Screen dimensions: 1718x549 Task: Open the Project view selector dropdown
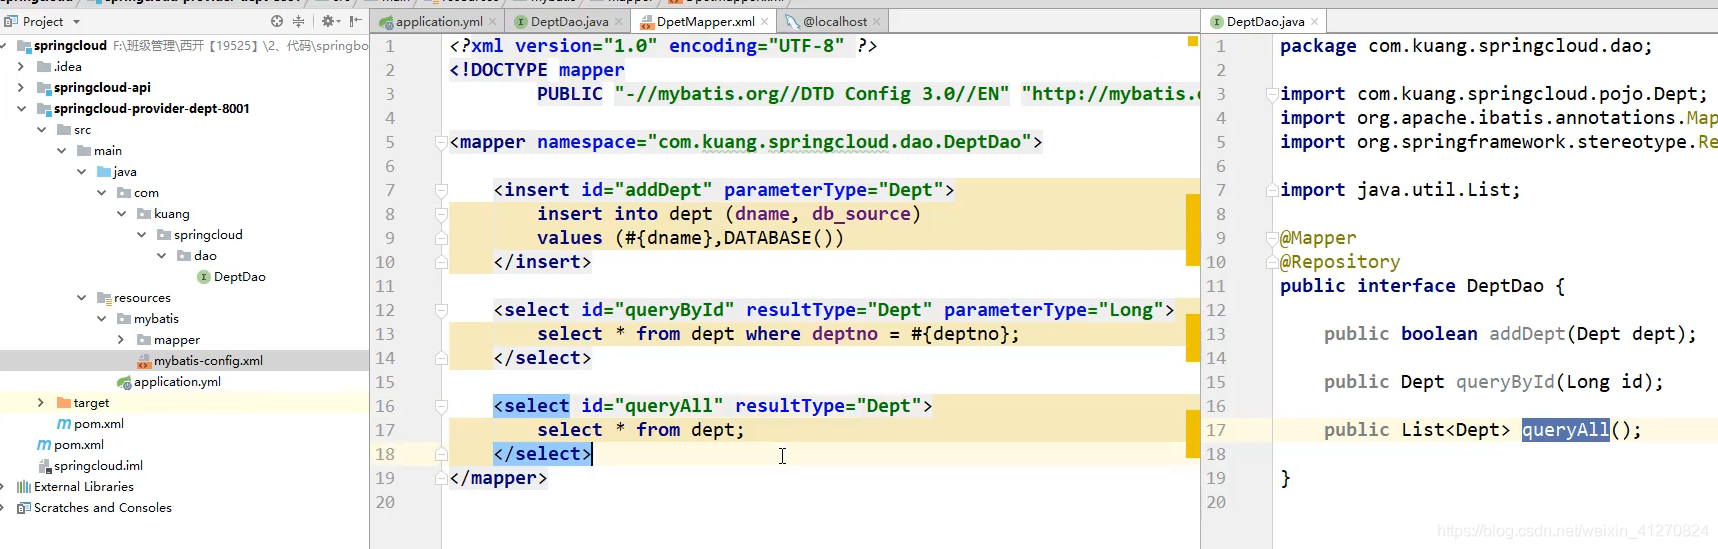[x=77, y=22]
